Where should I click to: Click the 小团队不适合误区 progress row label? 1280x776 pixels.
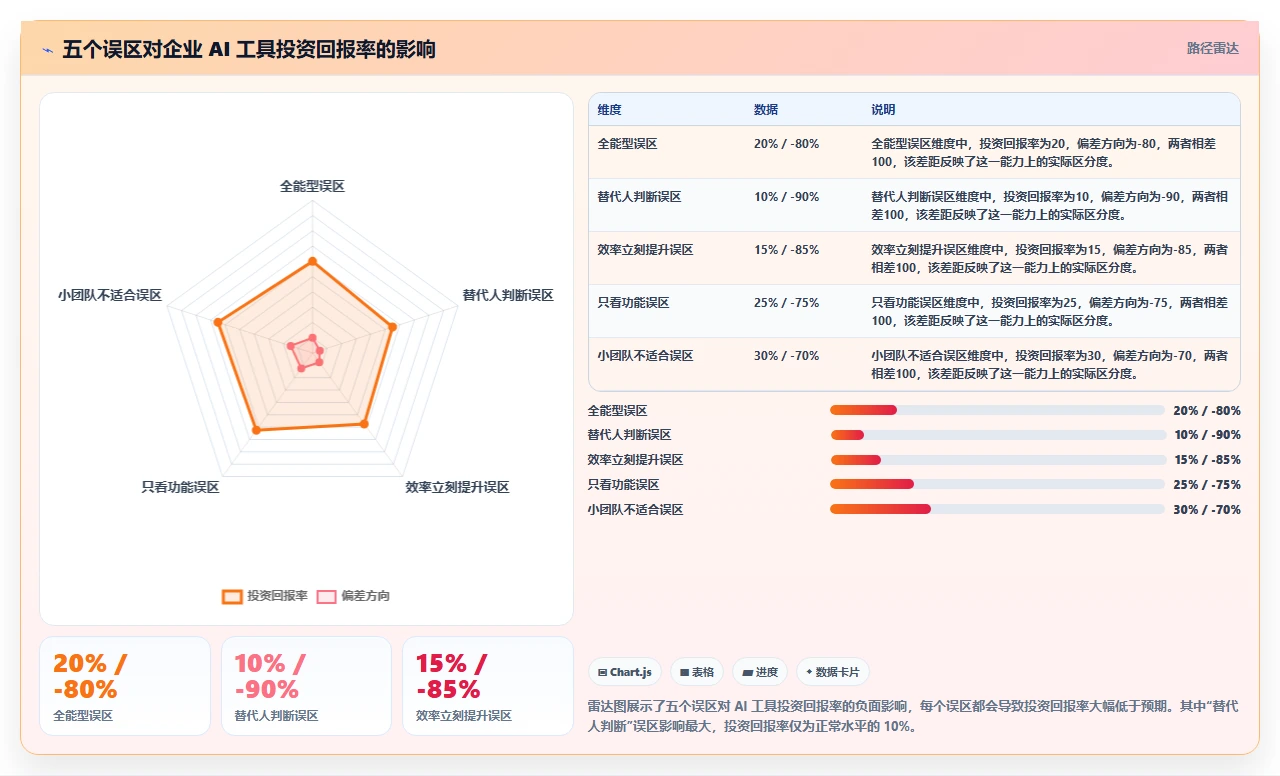point(636,510)
